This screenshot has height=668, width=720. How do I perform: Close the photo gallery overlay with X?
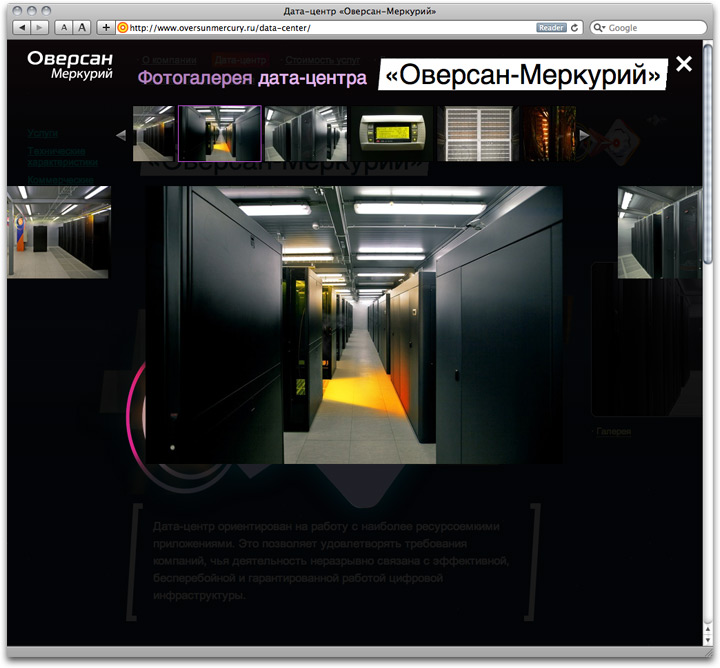pos(684,65)
